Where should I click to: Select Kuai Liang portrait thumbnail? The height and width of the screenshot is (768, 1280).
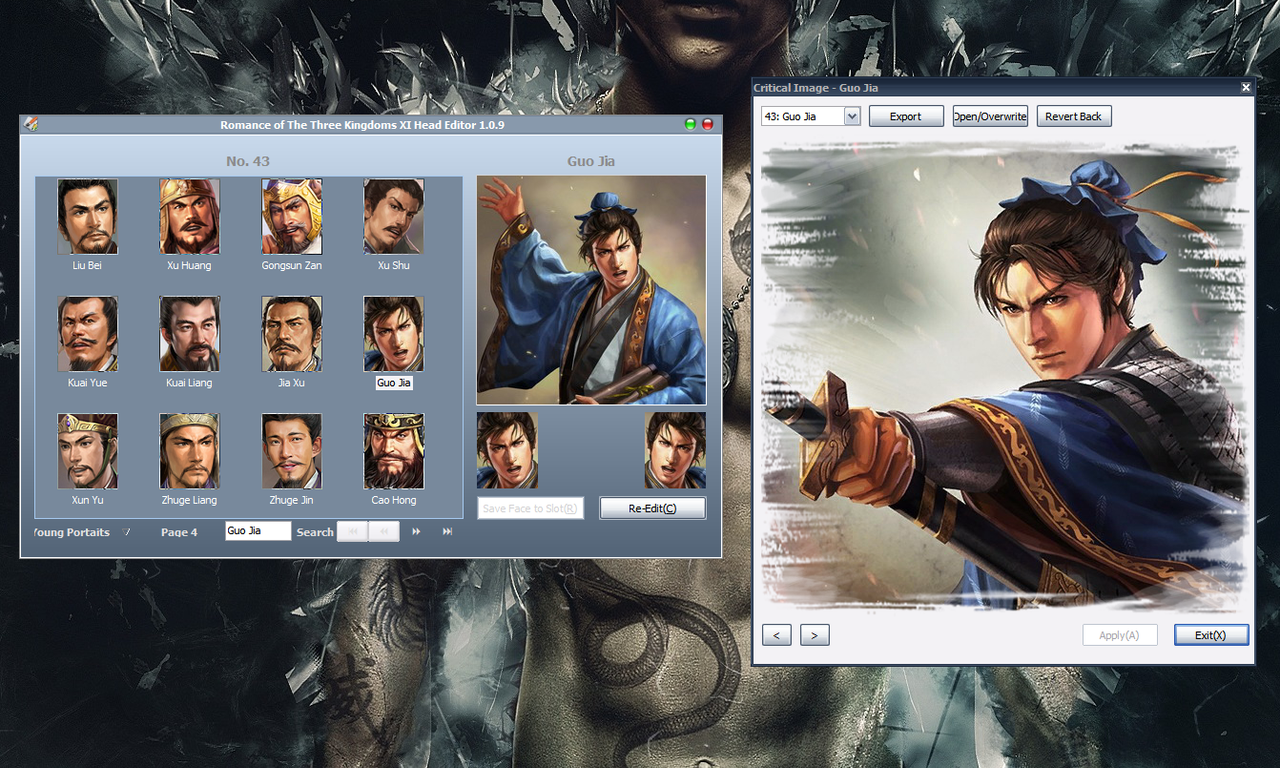(189, 333)
